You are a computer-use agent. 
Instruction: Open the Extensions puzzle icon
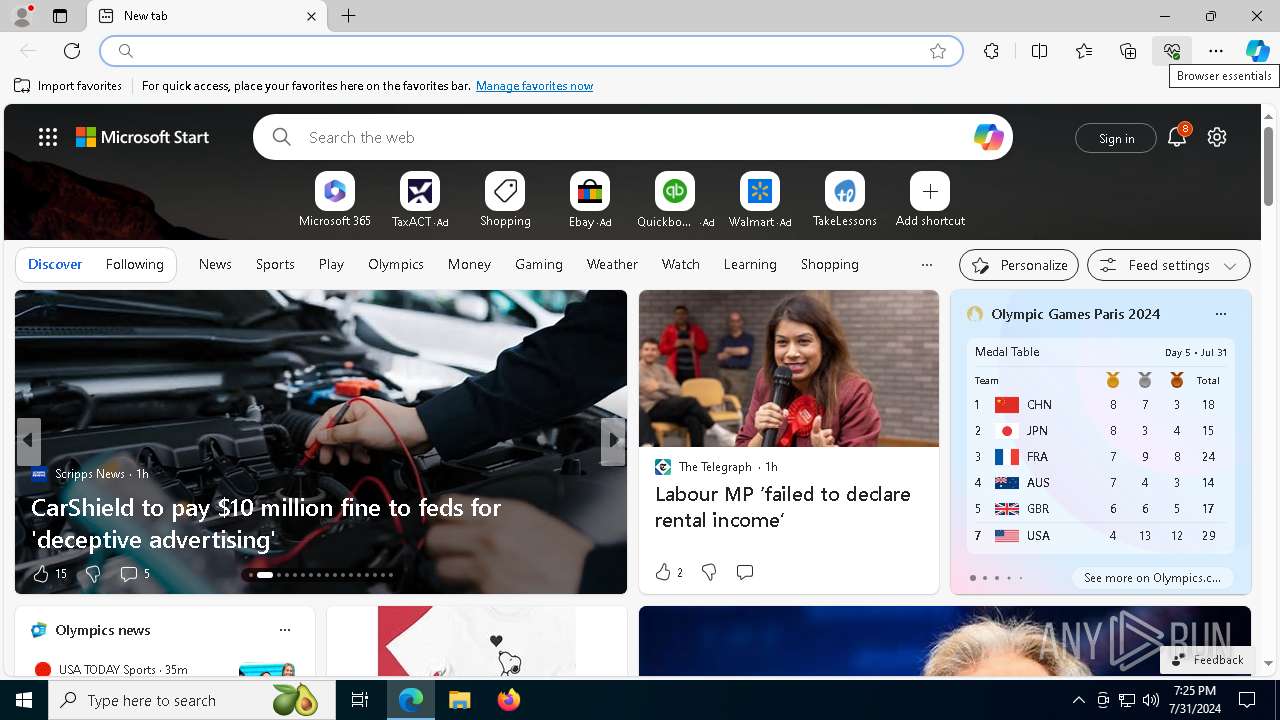(x=991, y=51)
